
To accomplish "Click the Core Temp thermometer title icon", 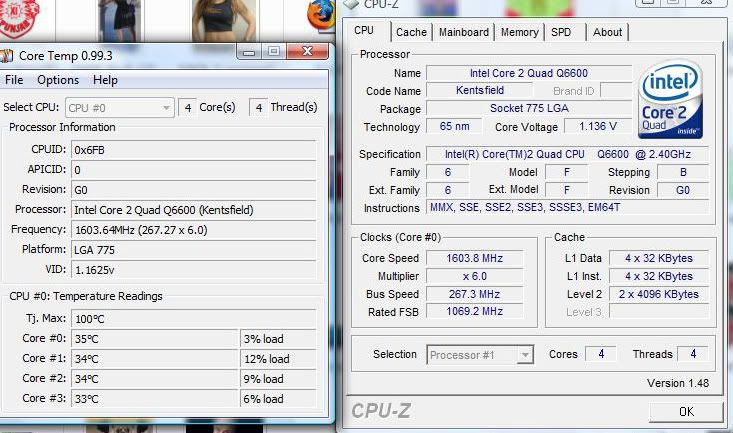I will (7, 56).
